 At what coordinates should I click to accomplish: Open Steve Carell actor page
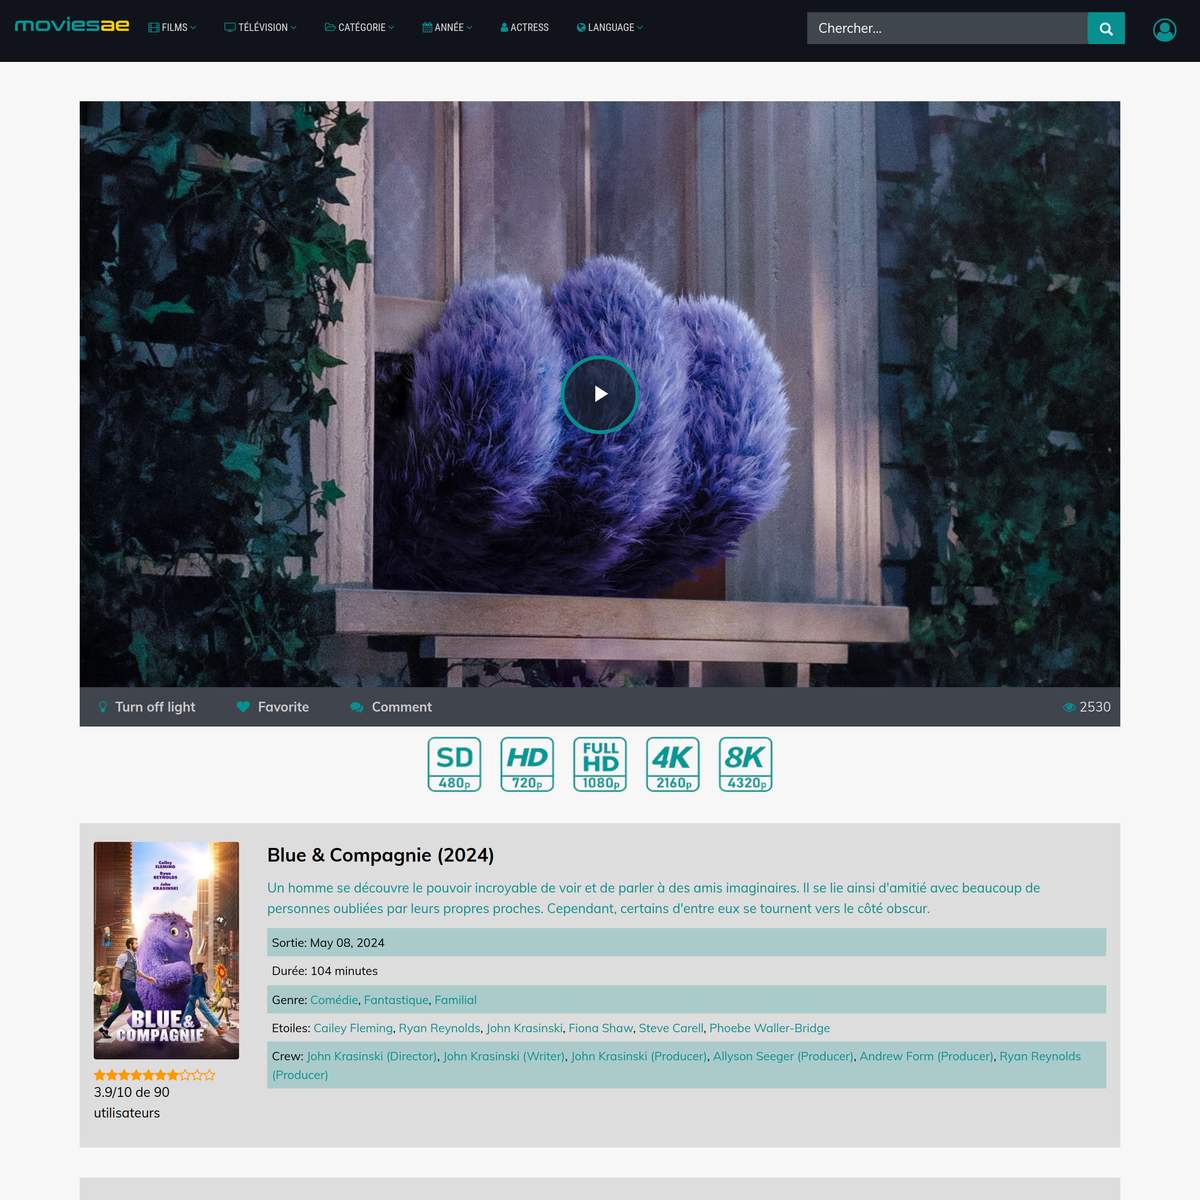[671, 1028]
